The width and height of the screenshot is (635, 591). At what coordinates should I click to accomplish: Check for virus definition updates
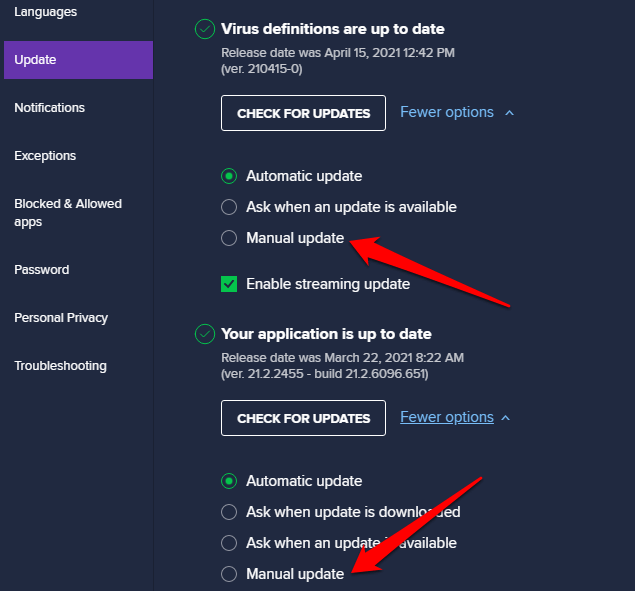(x=303, y=113)
